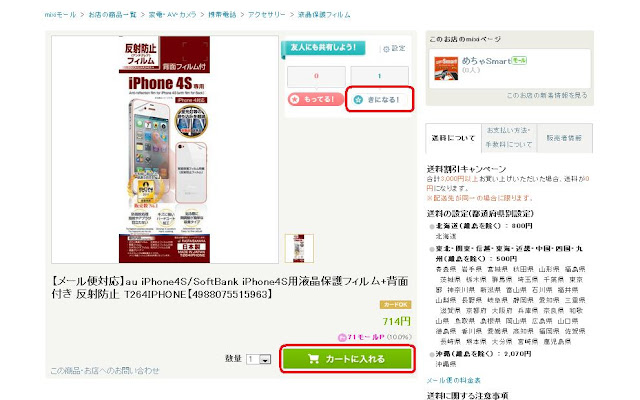The image size is (640, 400).
Task: Switch to お支払い方法・手数料について tab
Action: (509, 137)
